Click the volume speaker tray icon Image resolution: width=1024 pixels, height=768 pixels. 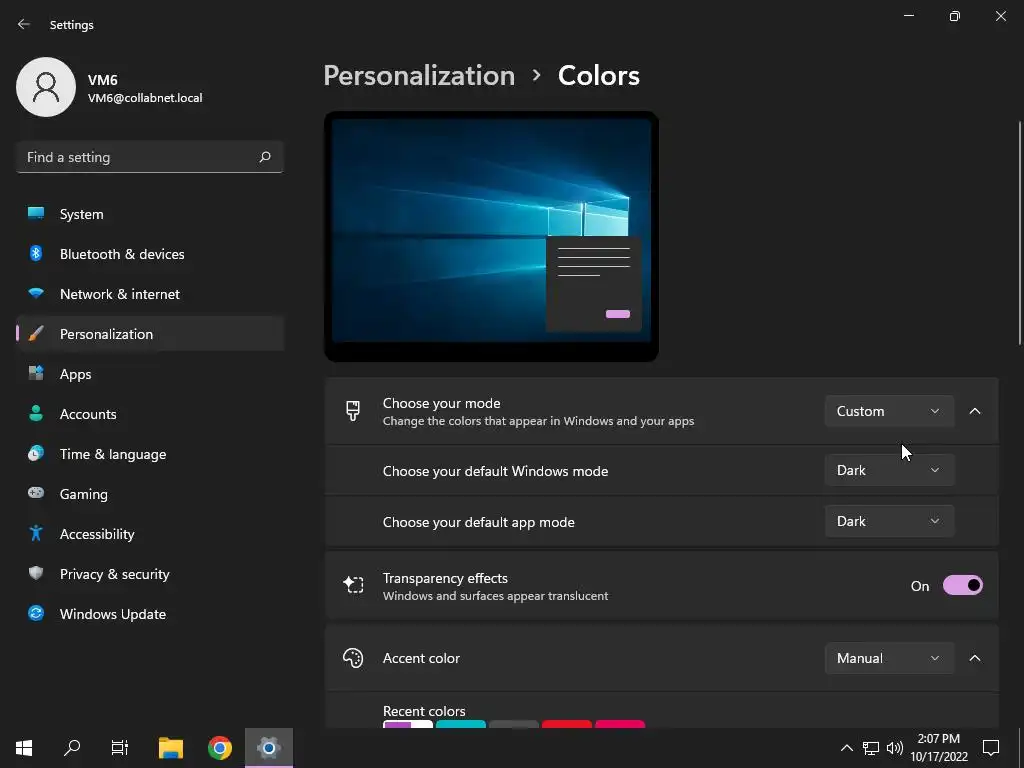click(895, 748)
